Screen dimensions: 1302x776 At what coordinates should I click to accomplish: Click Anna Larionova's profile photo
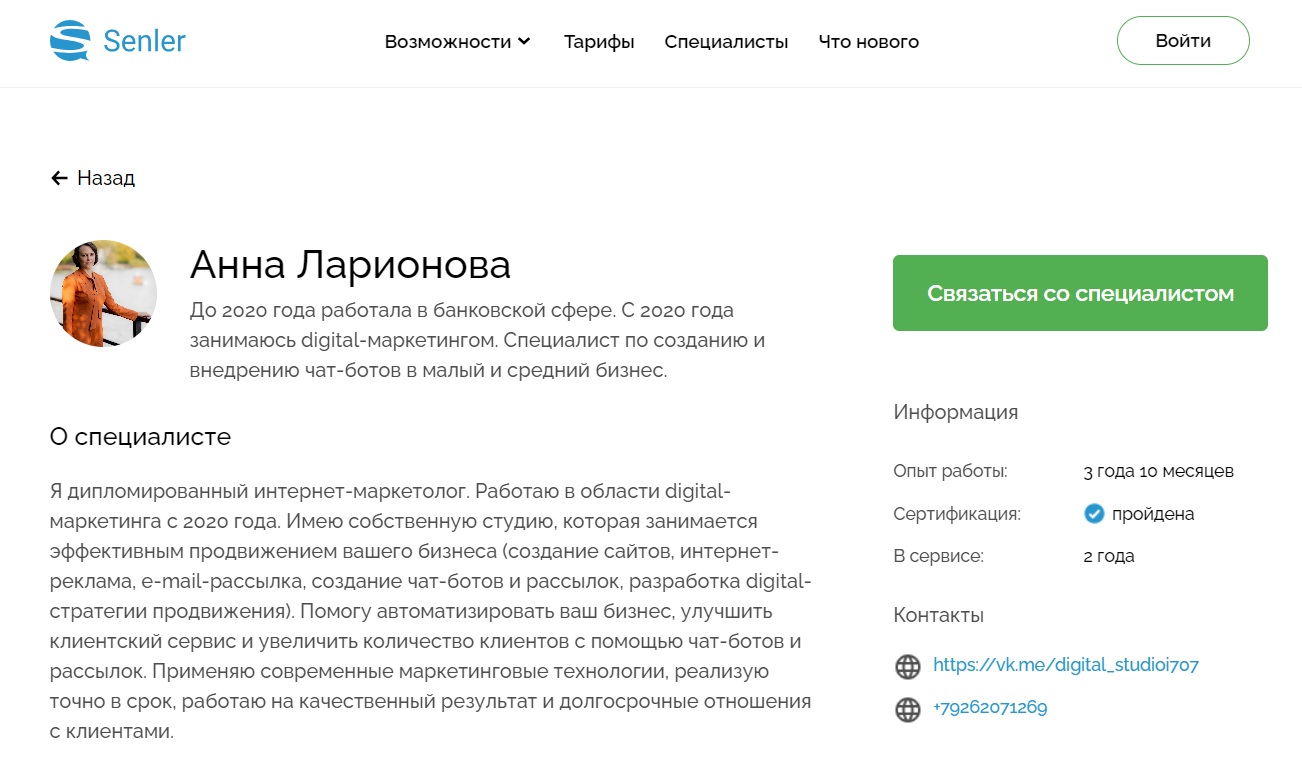click(104, 294)
